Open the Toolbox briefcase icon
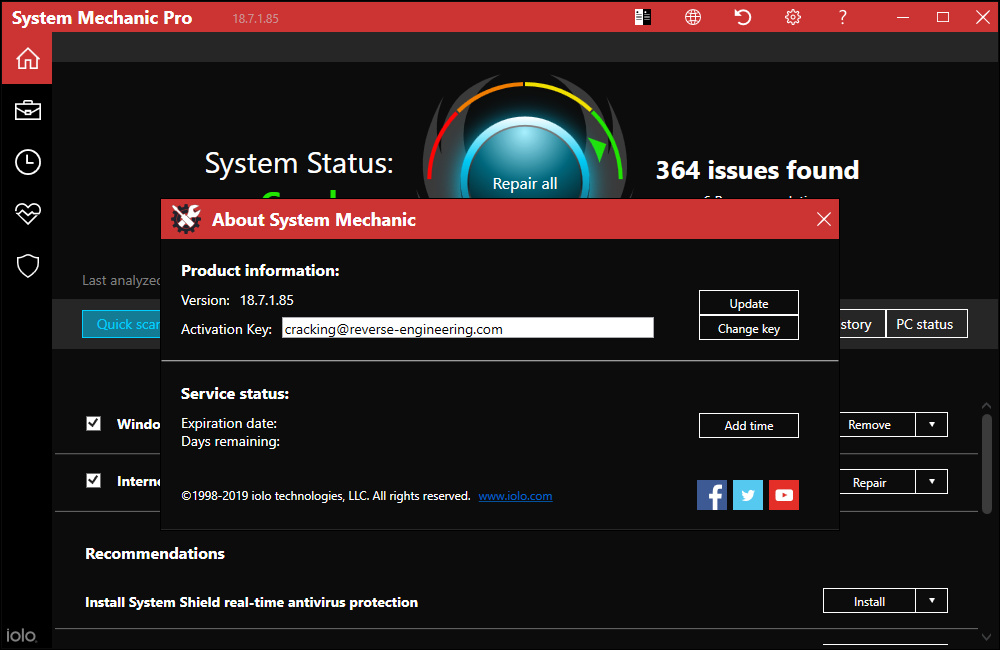The image size is (1000, 650). click(x=27, y=110)
